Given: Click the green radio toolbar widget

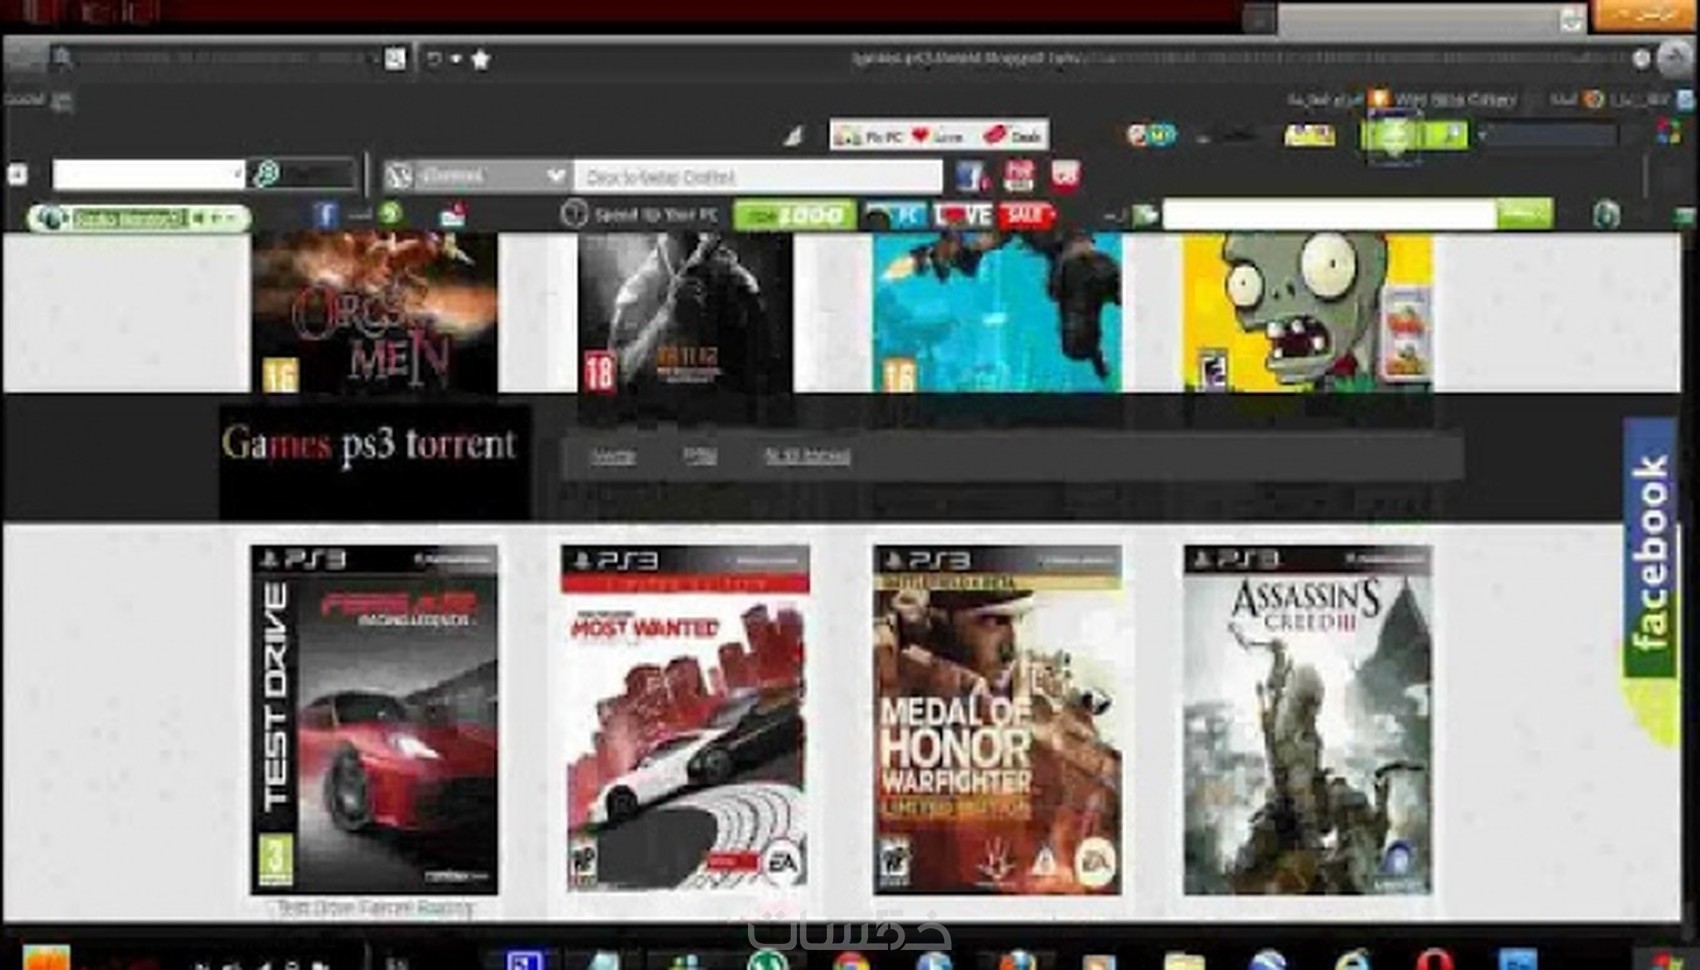Looking at the screenshot, I should [138, 217].
